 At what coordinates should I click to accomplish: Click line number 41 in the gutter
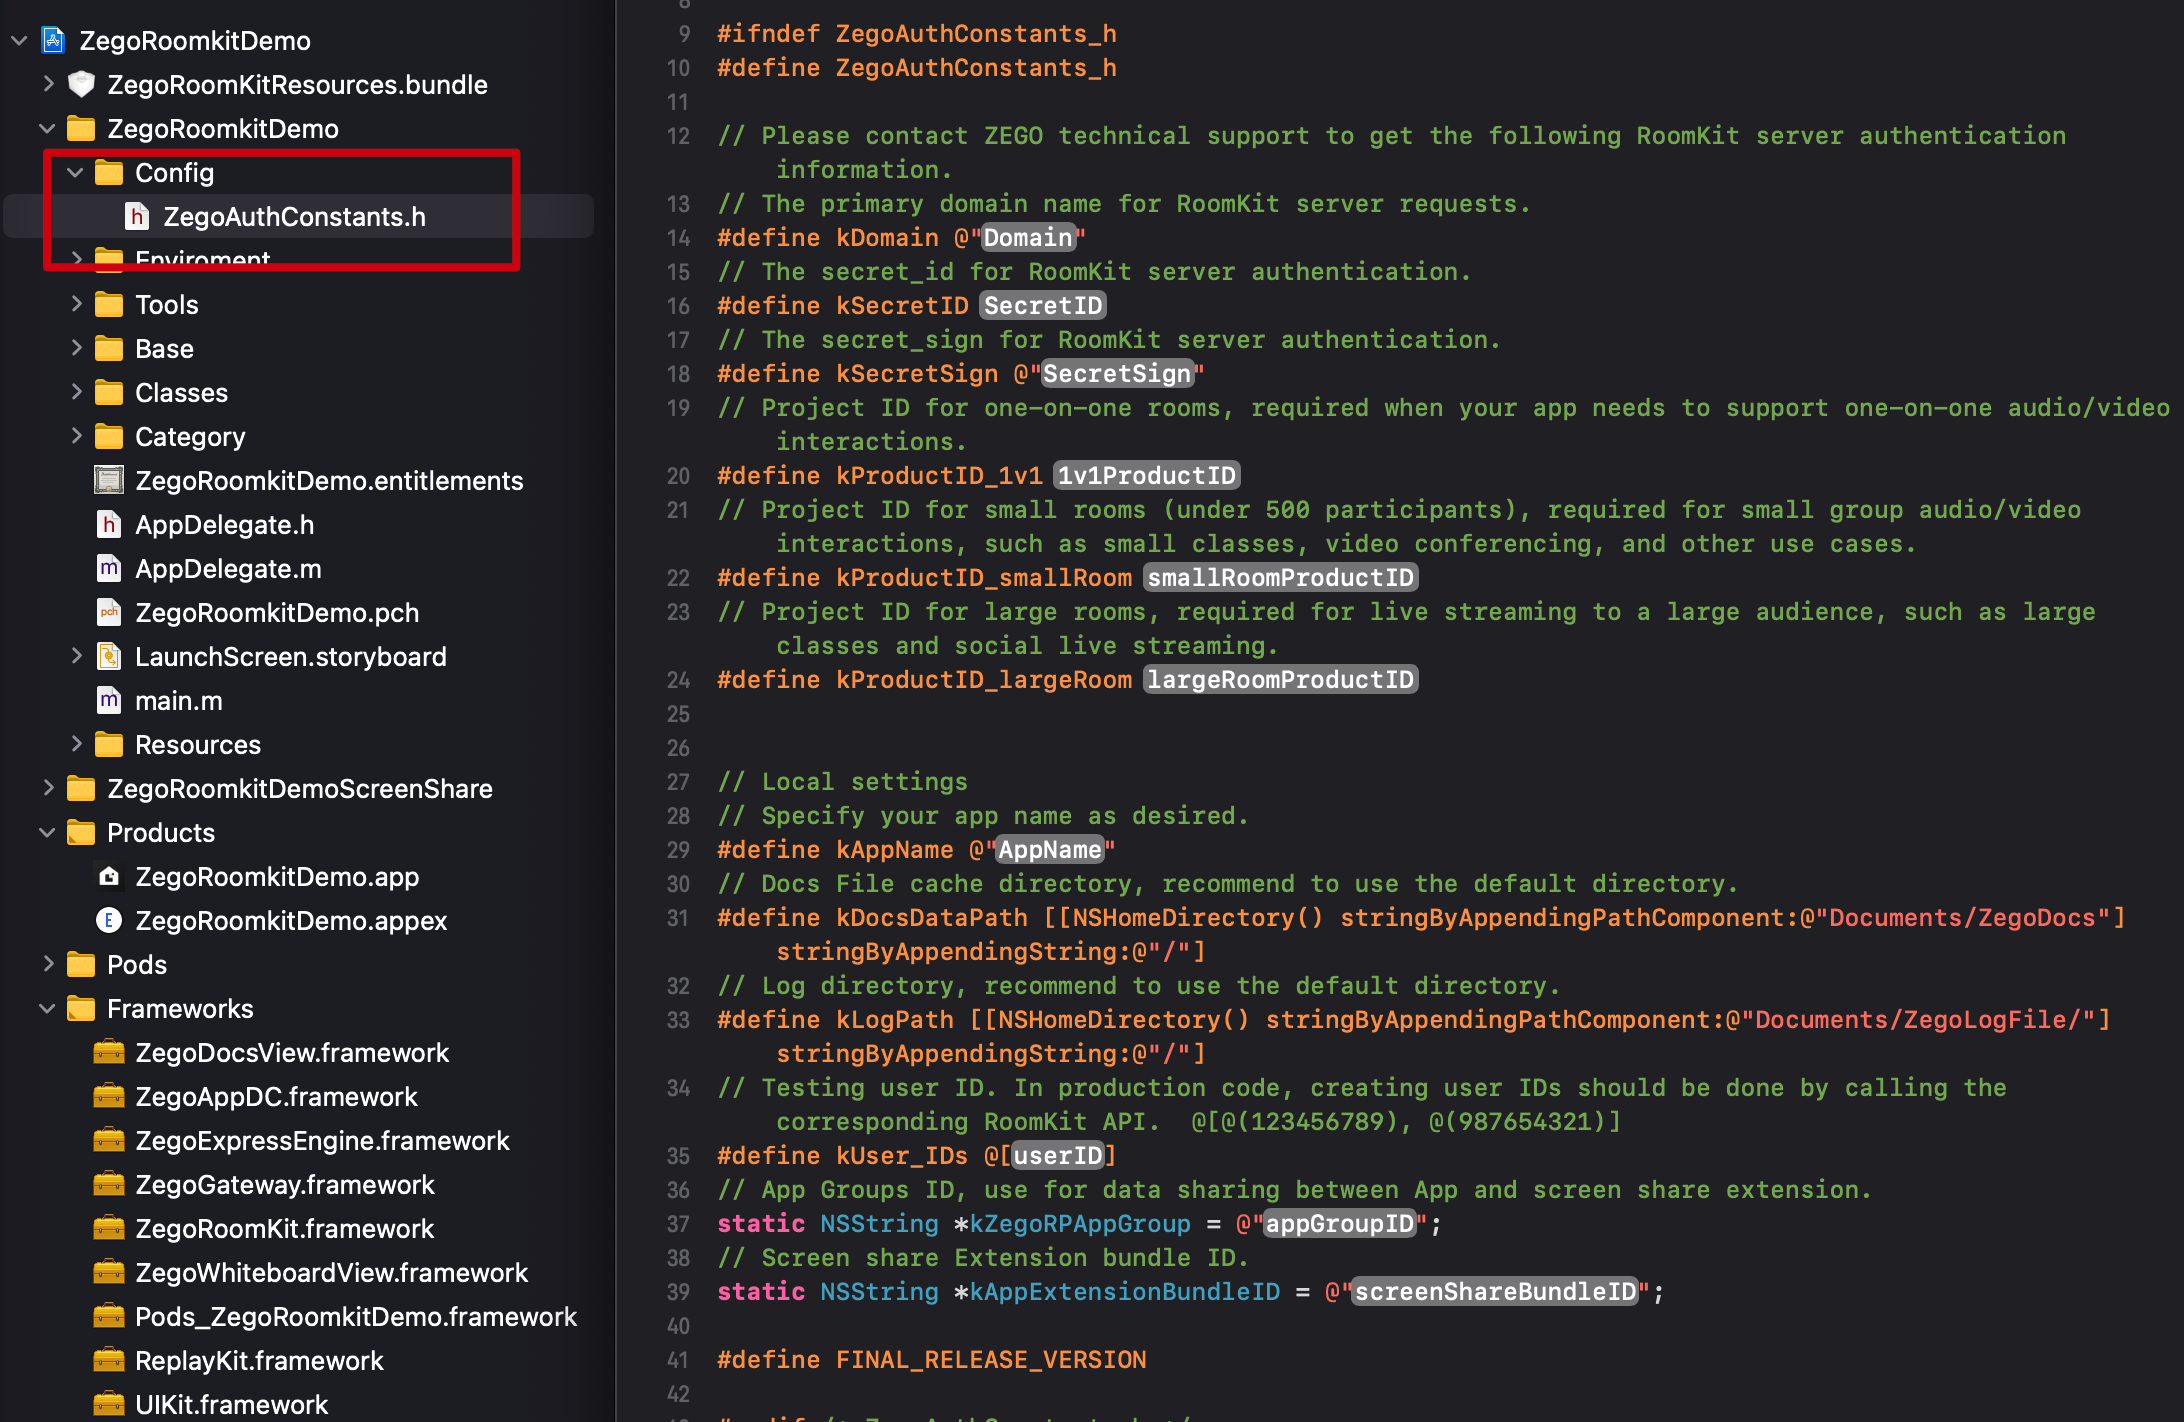pyautogui.click(x=678, y=1360)
